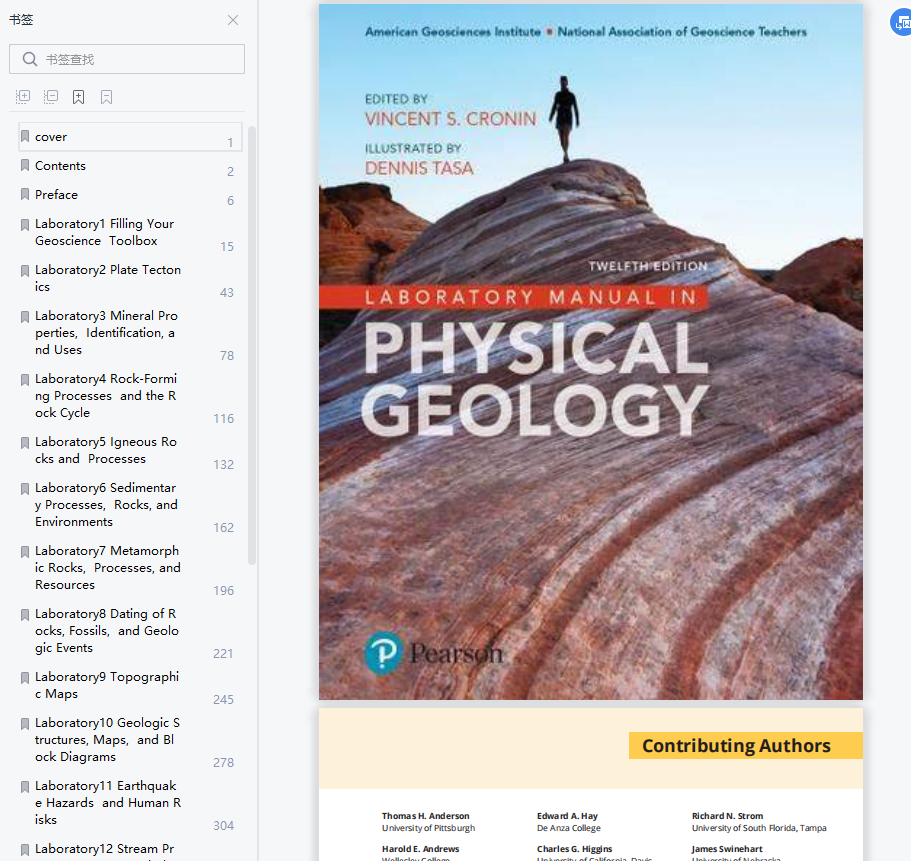Screen dimensions: 911x861
Task: Click page number 162 for Laboratory6
Action: (x=224, y=528)
